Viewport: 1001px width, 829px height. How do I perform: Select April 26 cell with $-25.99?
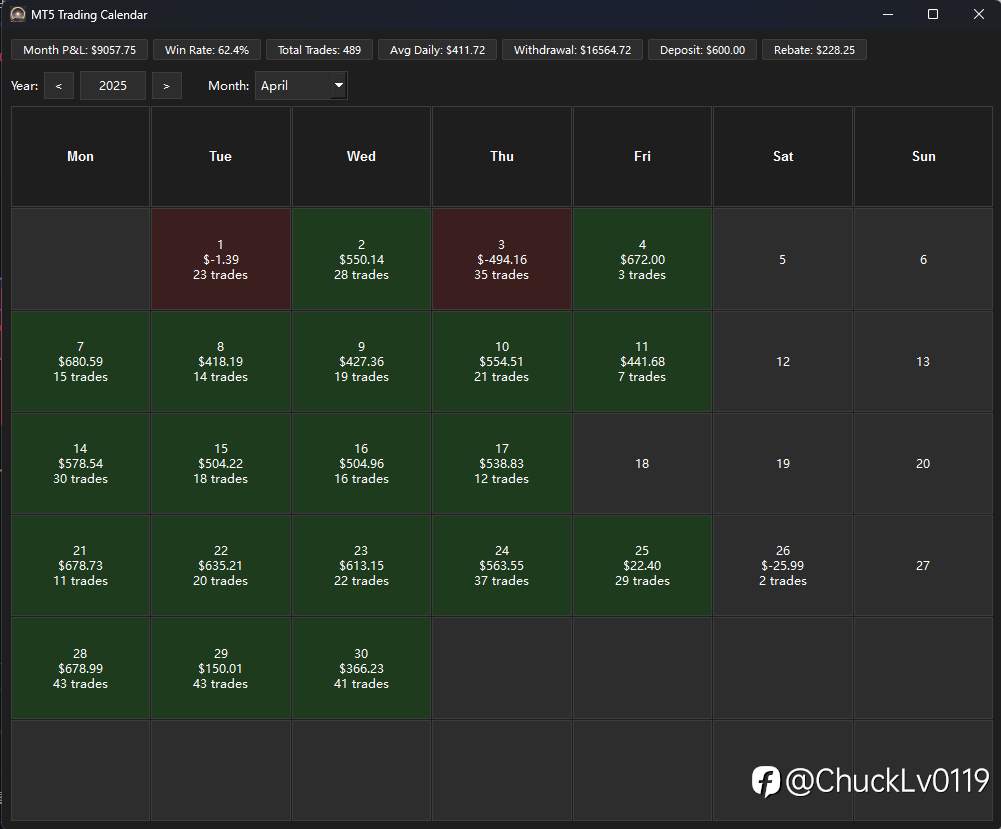[783, 565]
